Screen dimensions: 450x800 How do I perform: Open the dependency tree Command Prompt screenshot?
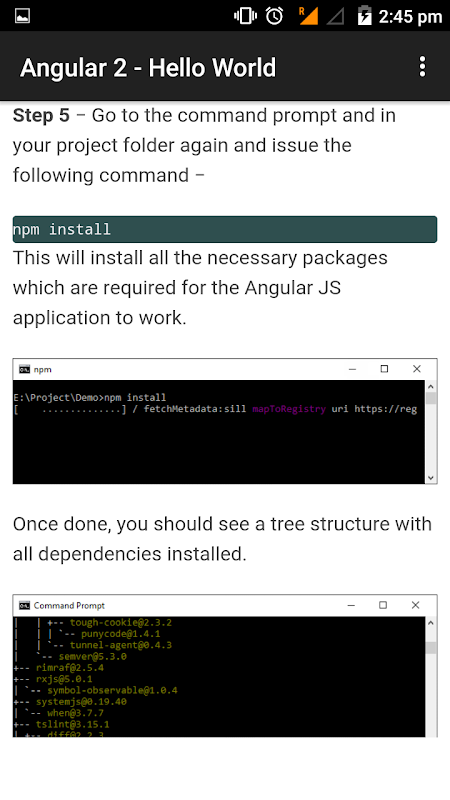coord(225,666)
